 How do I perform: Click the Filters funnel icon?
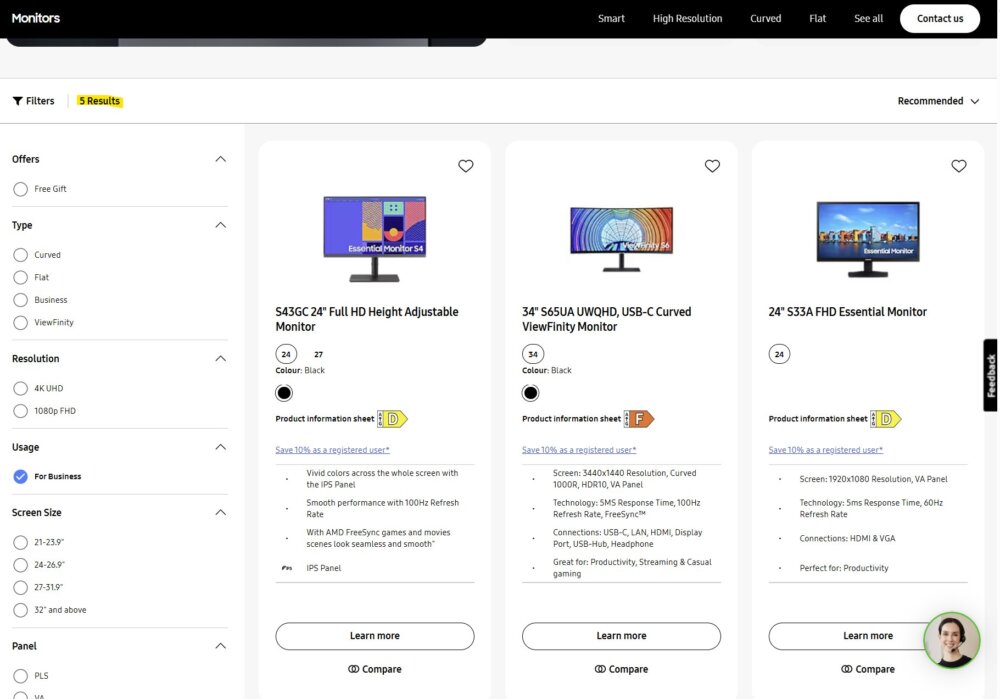(x=18, y=101)
